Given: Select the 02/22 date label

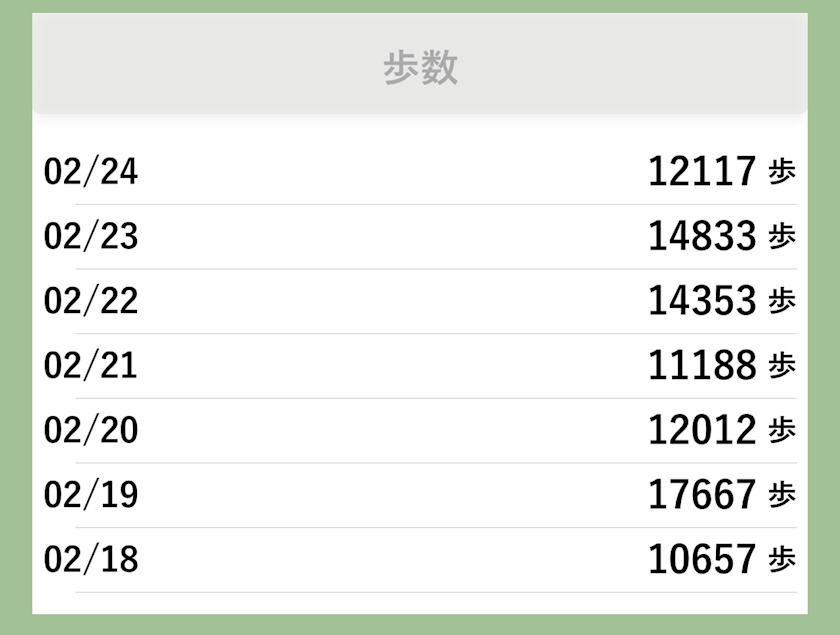Looking at the screenshot, I should tap(91, 301).
